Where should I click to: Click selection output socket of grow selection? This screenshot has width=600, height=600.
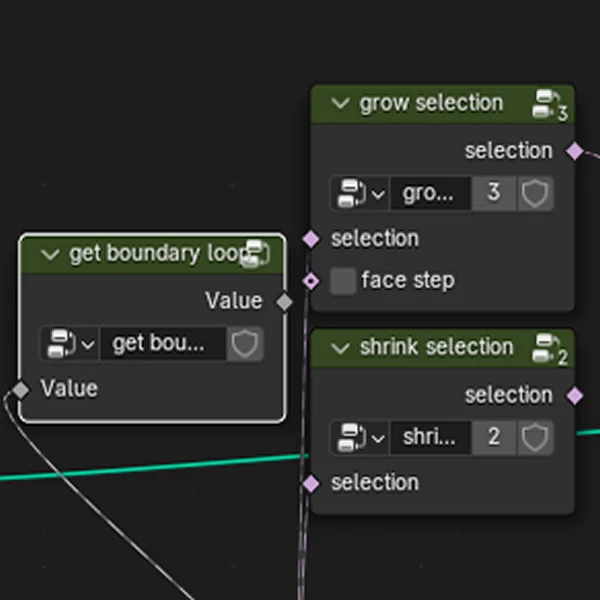tap(574, 151)
